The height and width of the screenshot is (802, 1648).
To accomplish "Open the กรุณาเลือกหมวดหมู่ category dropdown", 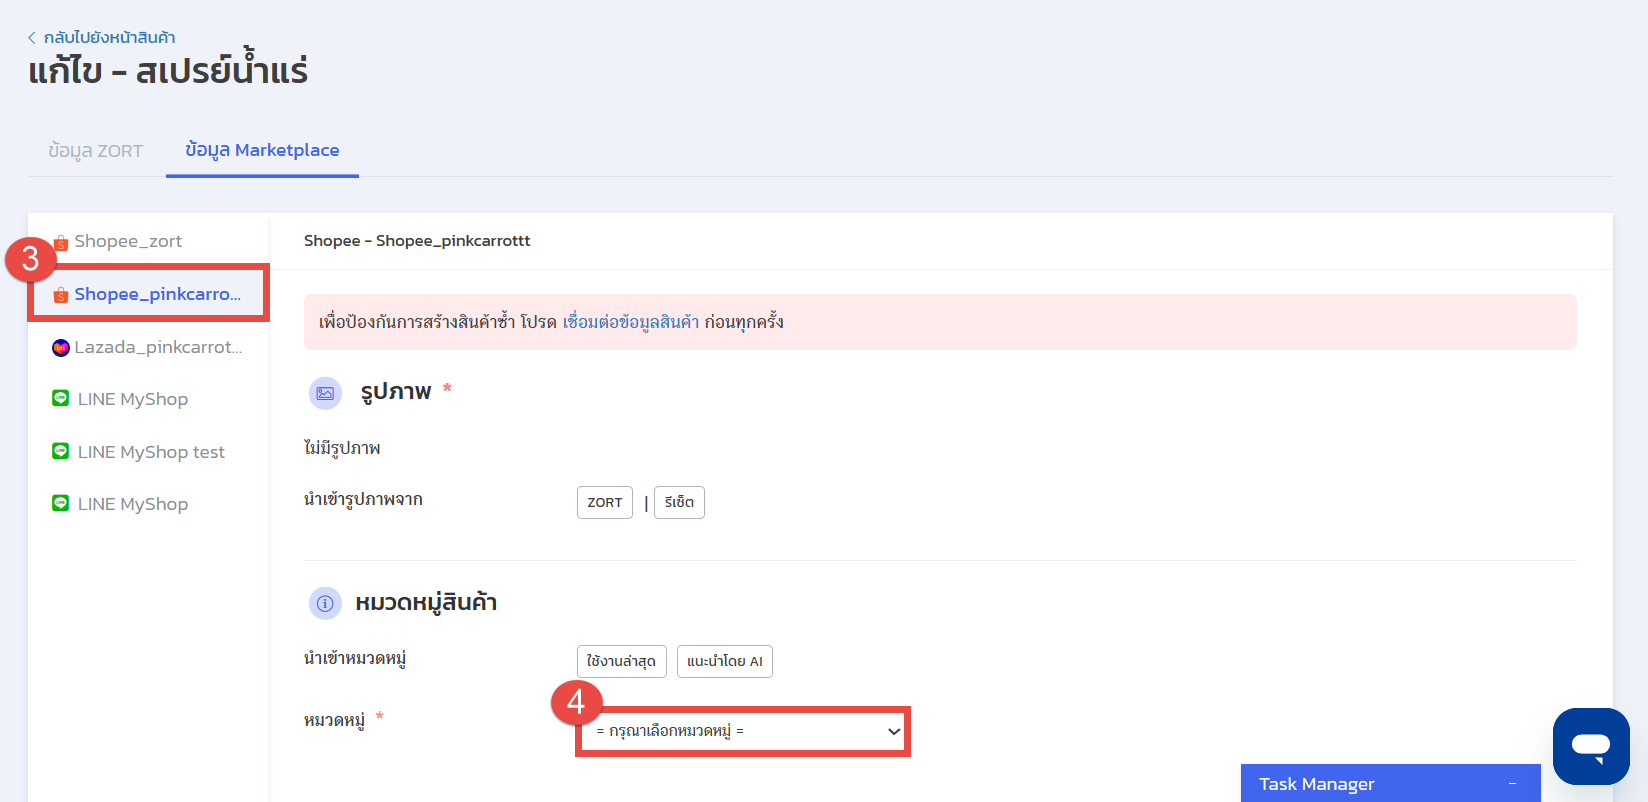I will tap(744, 731).
